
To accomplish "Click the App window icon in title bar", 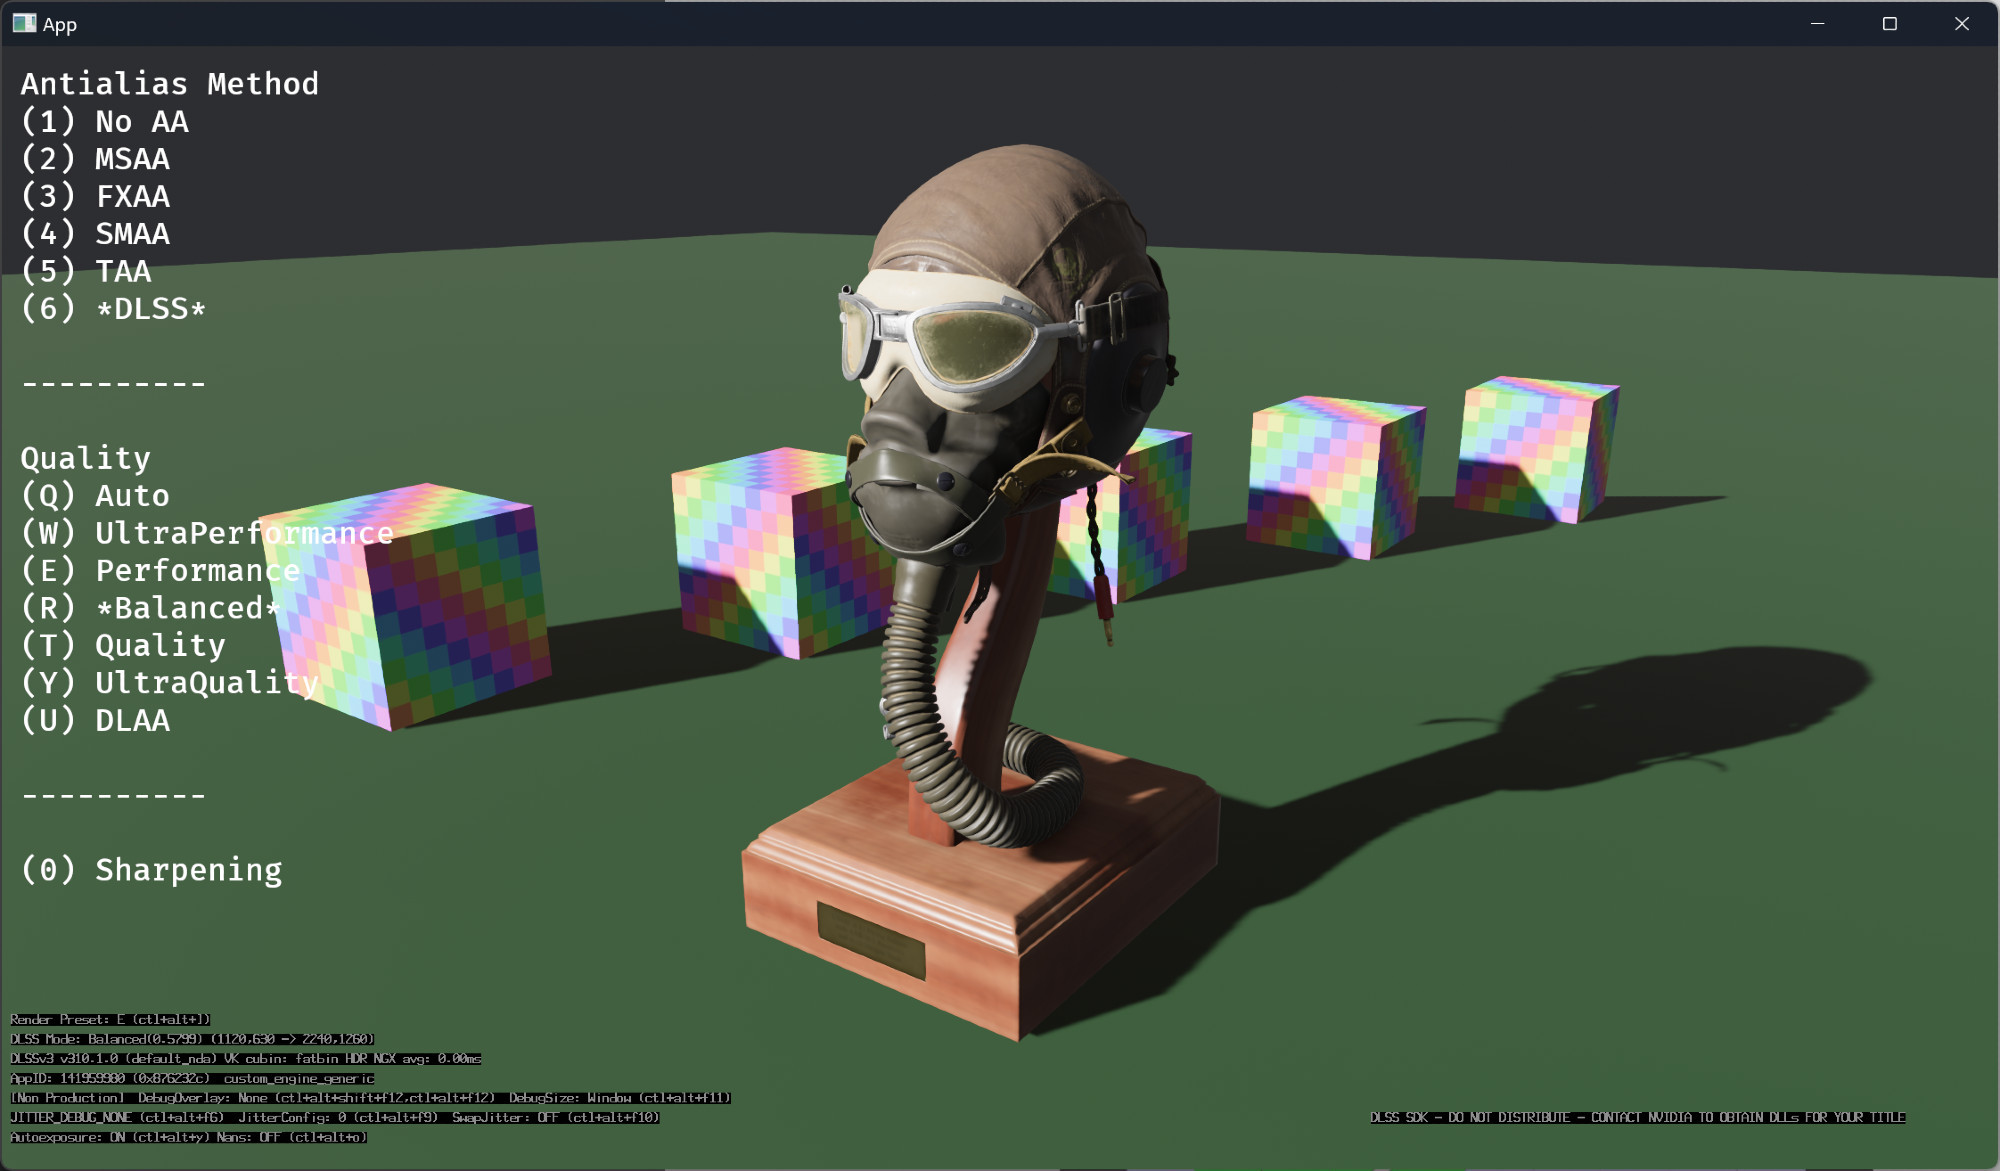I will (24, 23).
